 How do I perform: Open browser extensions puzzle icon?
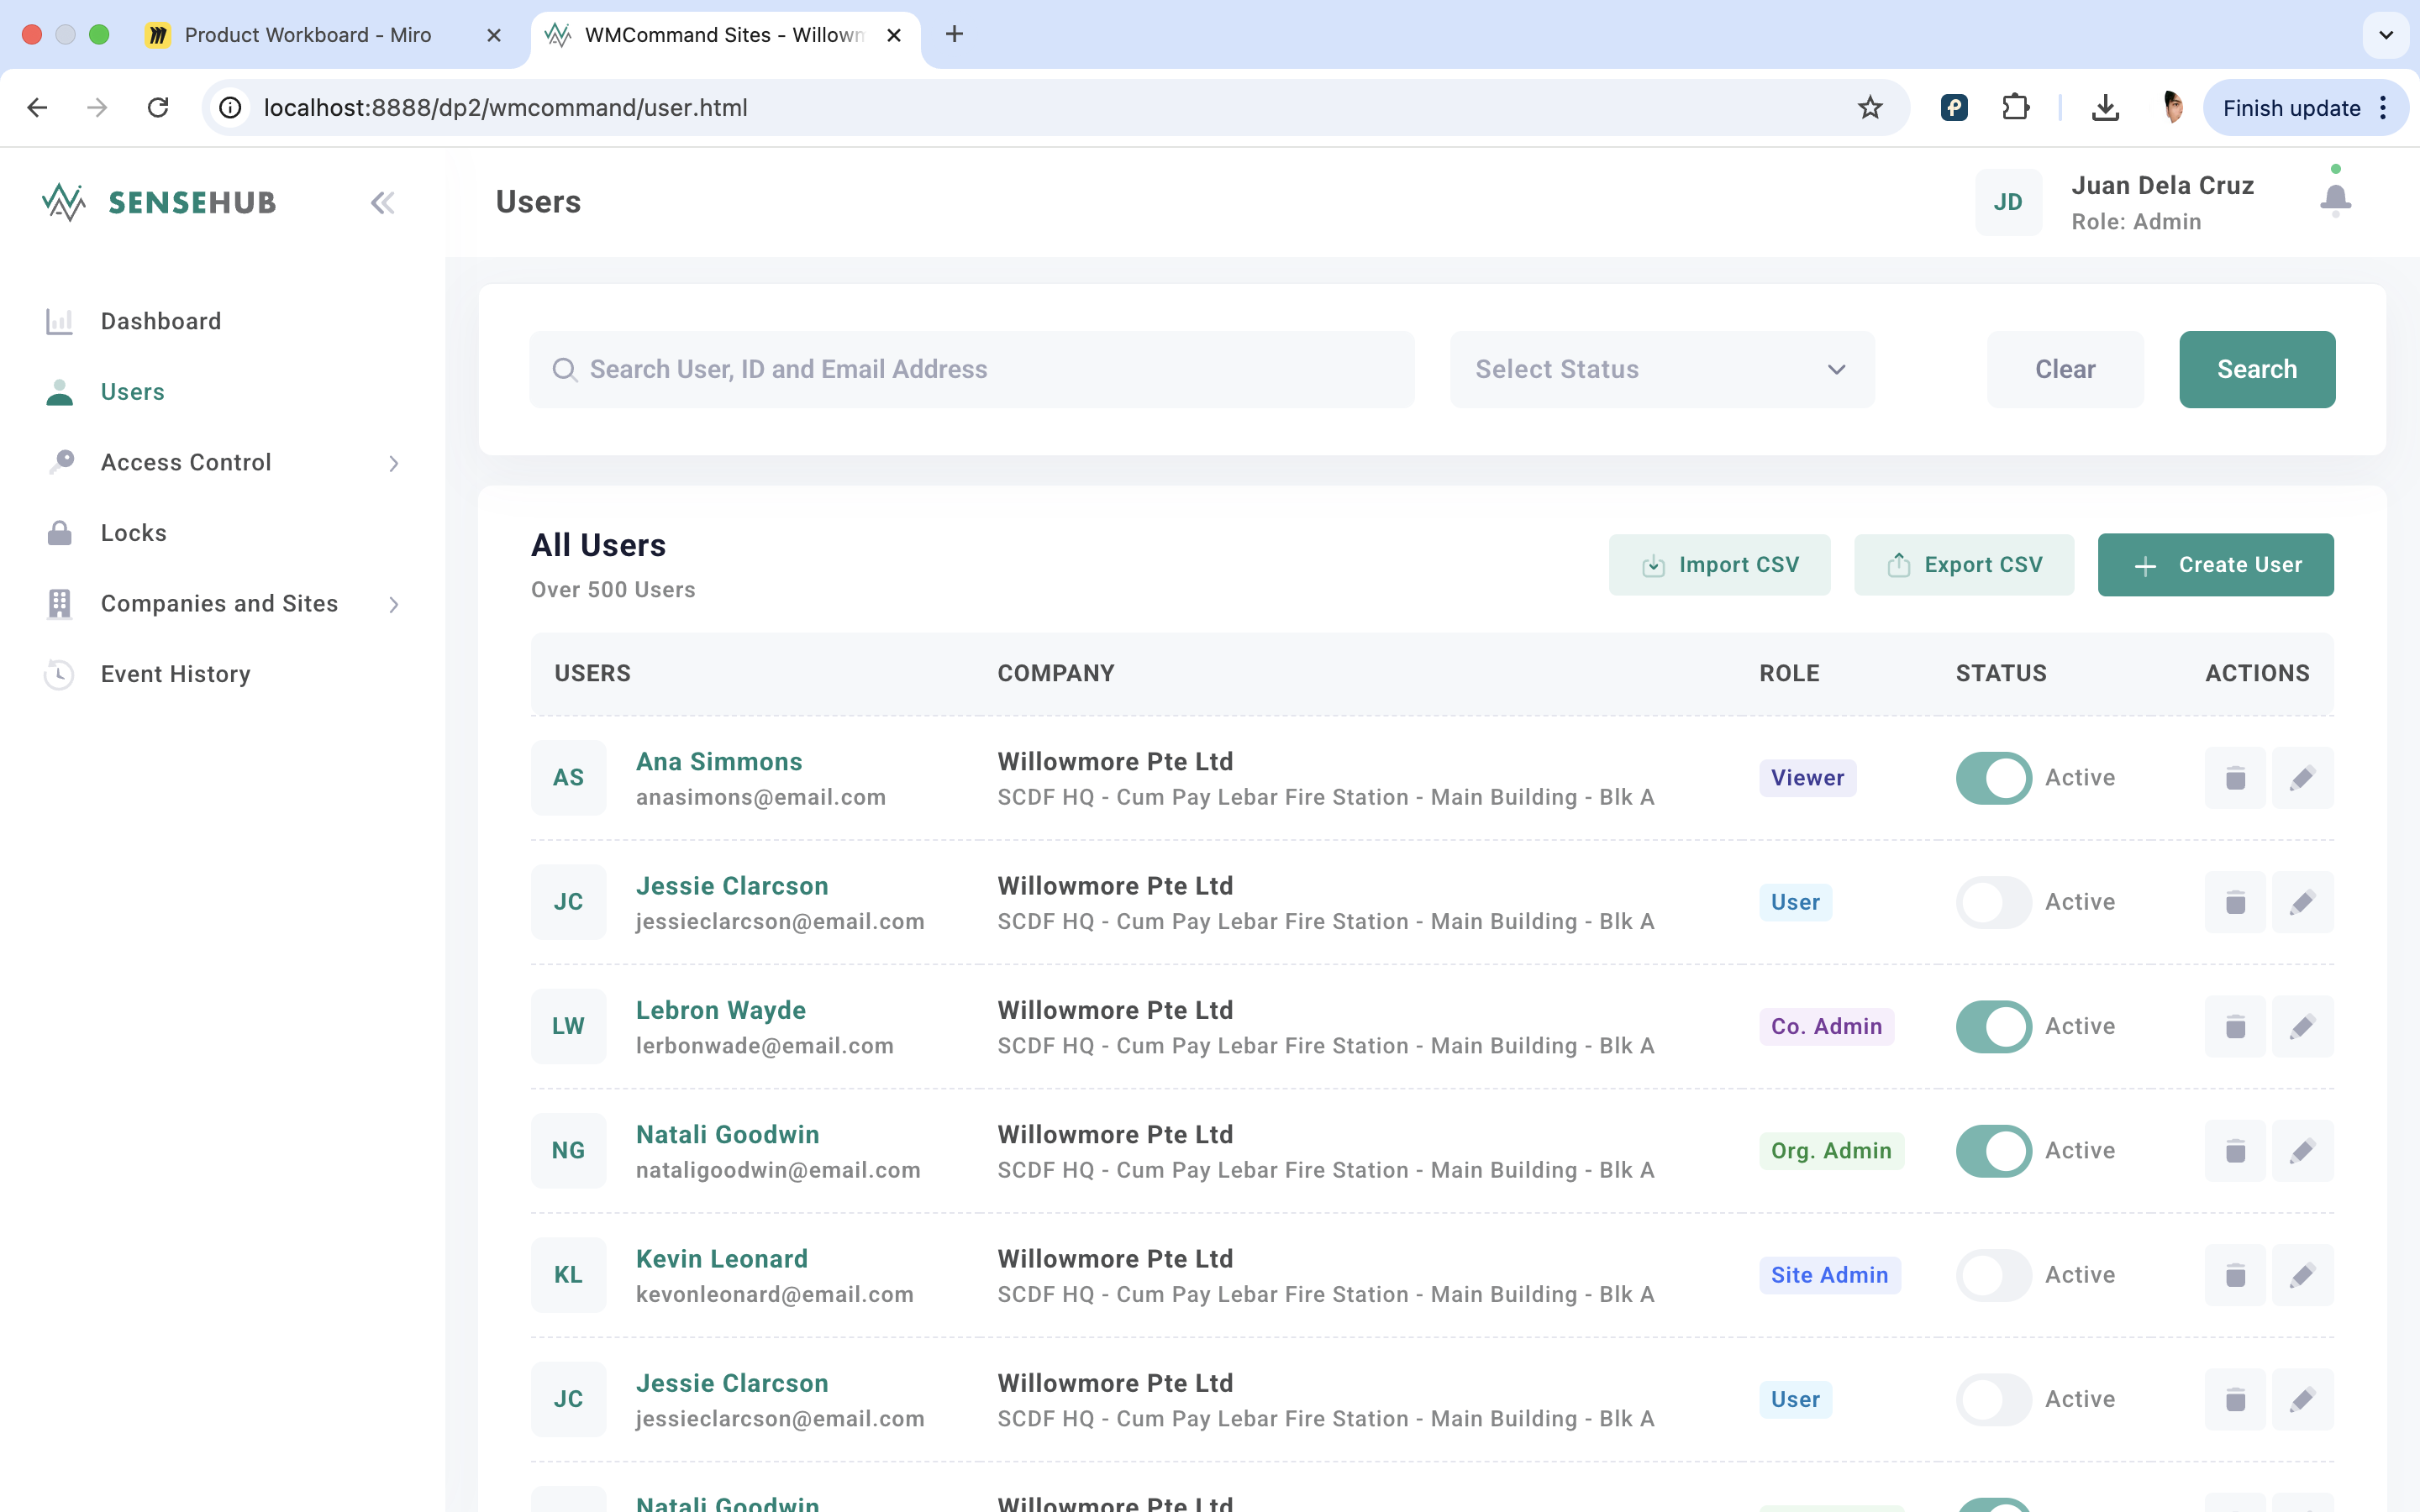[x=2015, y=108]
